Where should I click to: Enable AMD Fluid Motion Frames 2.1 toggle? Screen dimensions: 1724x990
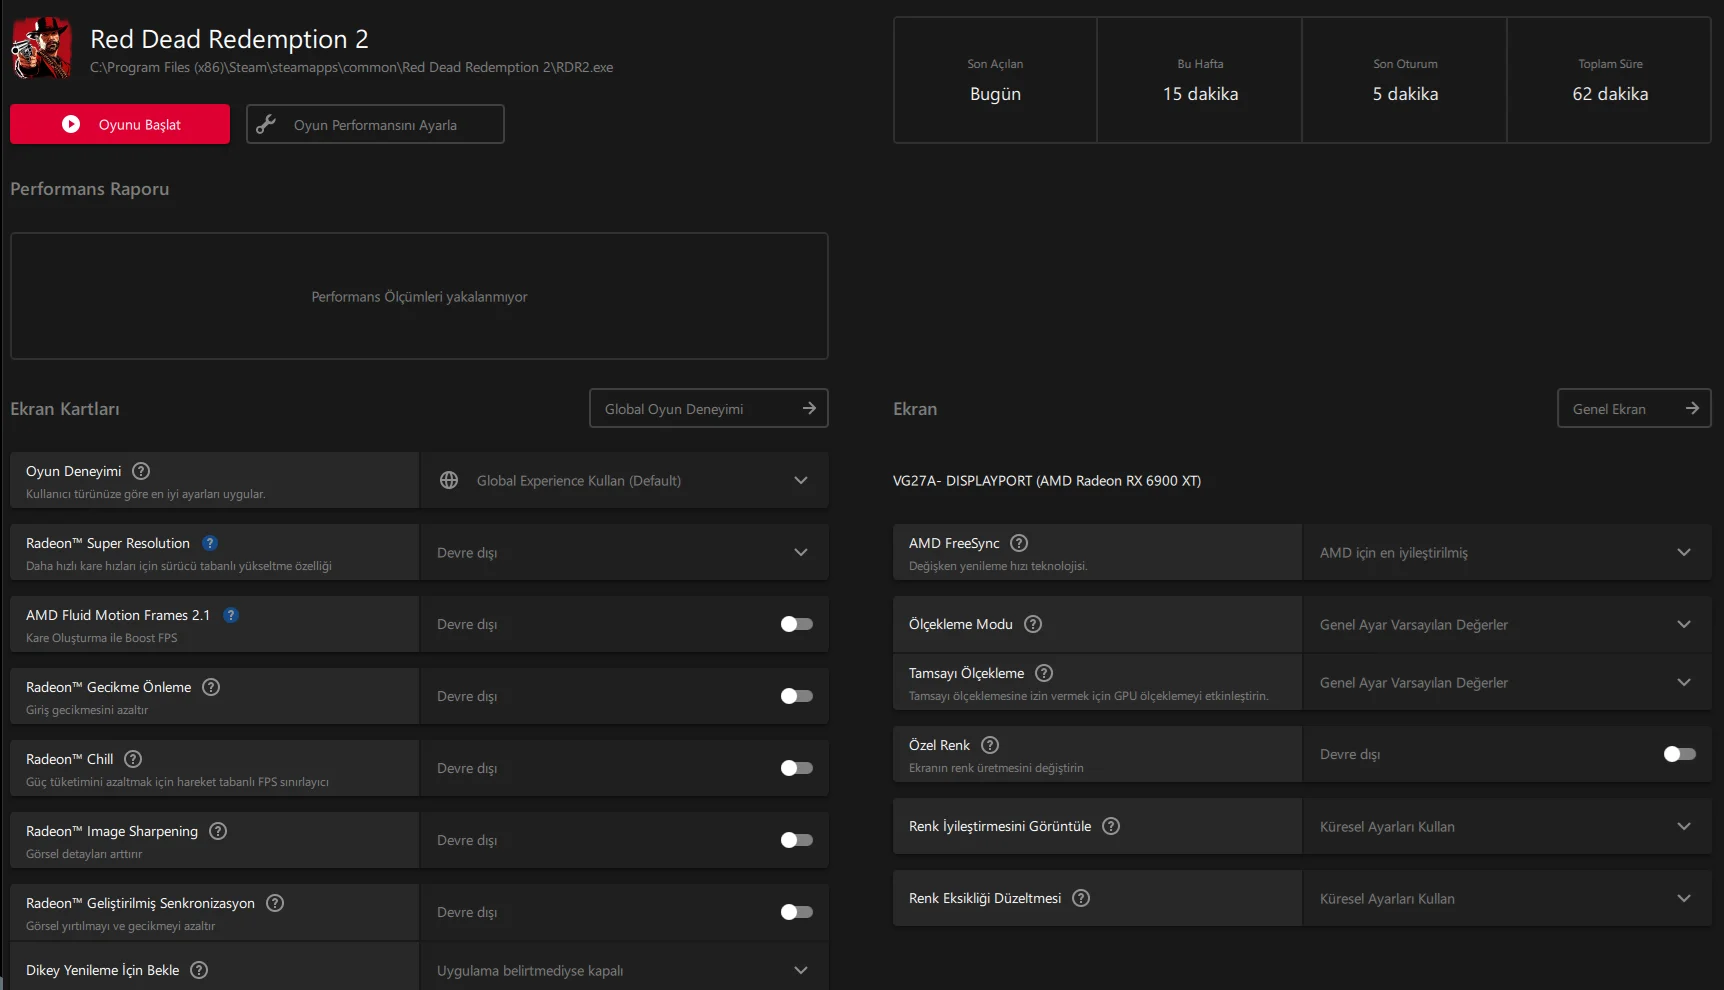[796, 624]
